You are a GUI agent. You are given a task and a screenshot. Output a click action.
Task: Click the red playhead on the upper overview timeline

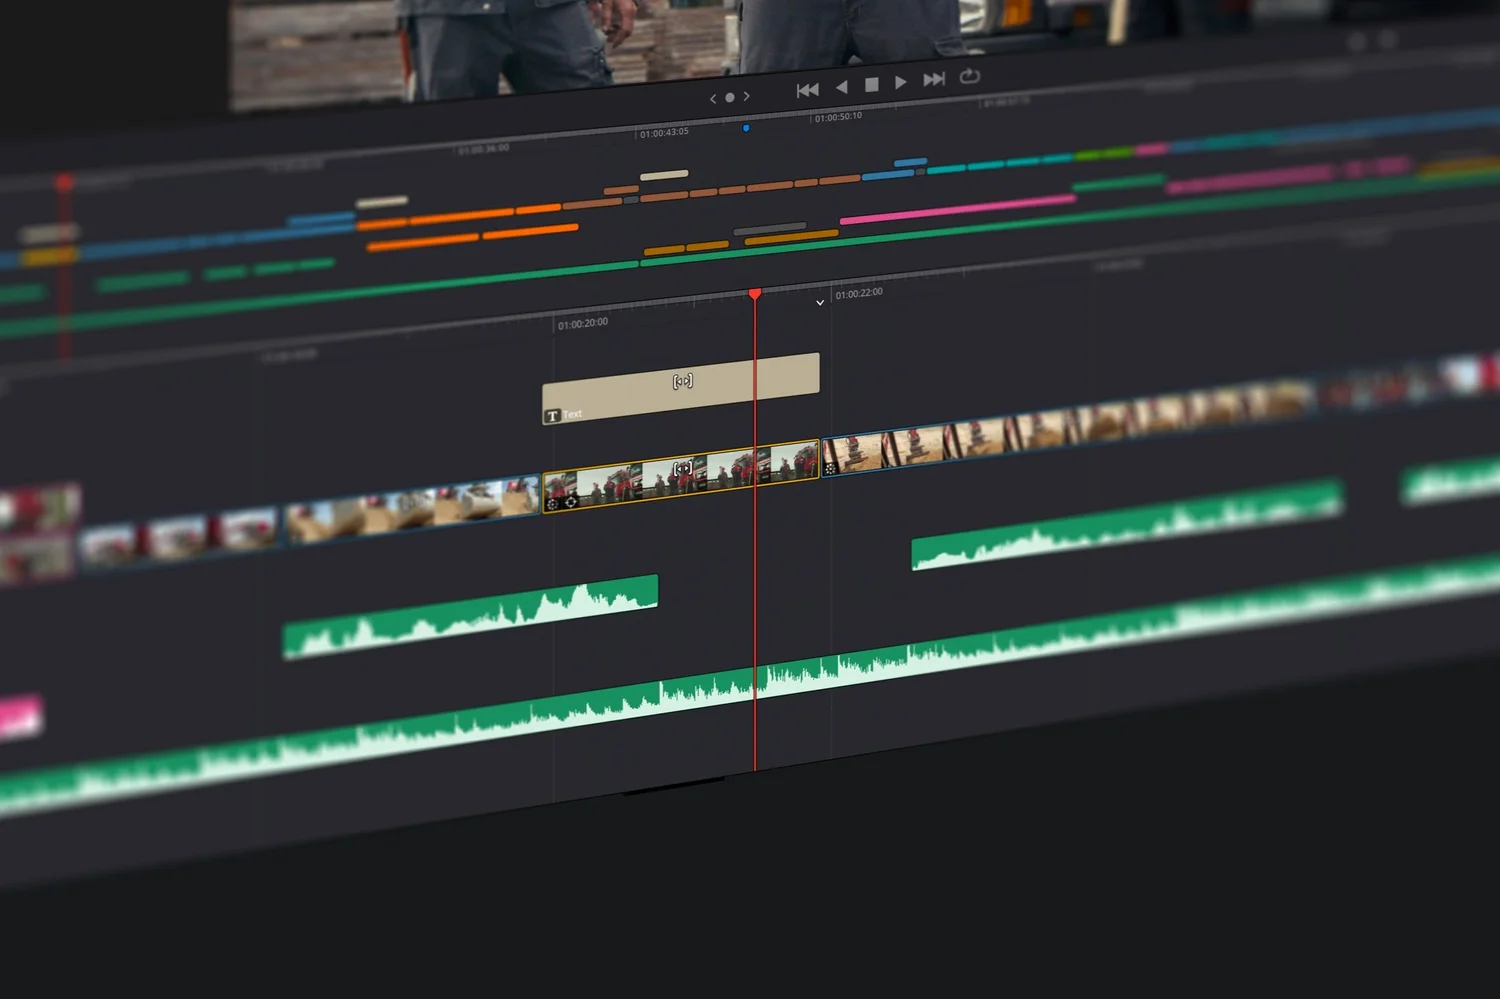(64, 183)
